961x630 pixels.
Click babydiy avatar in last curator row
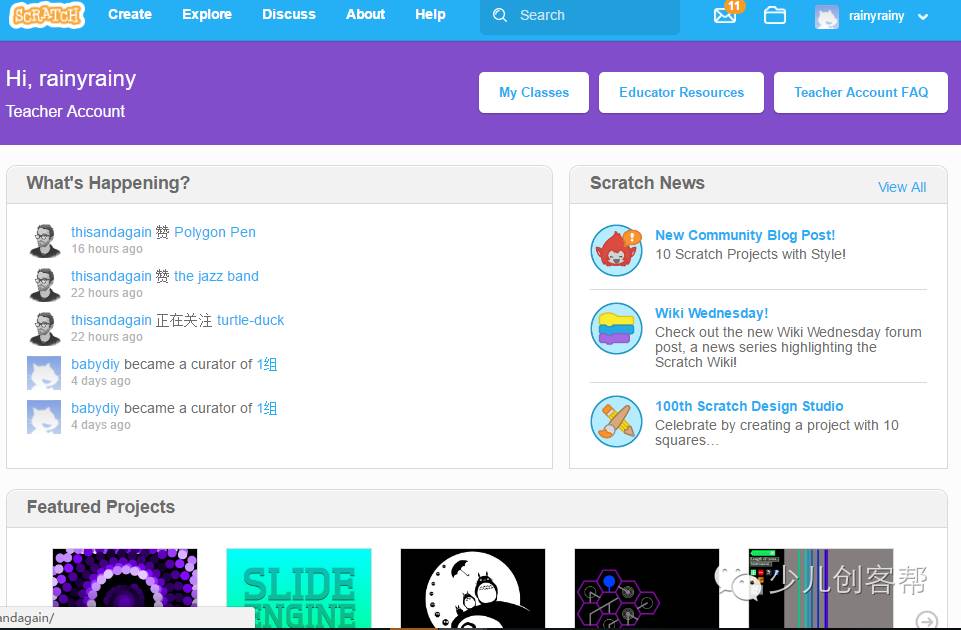44,417
